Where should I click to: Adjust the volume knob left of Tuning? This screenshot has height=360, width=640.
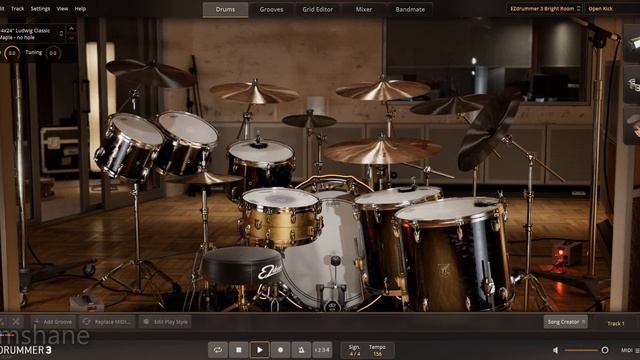tap(12, 53)
